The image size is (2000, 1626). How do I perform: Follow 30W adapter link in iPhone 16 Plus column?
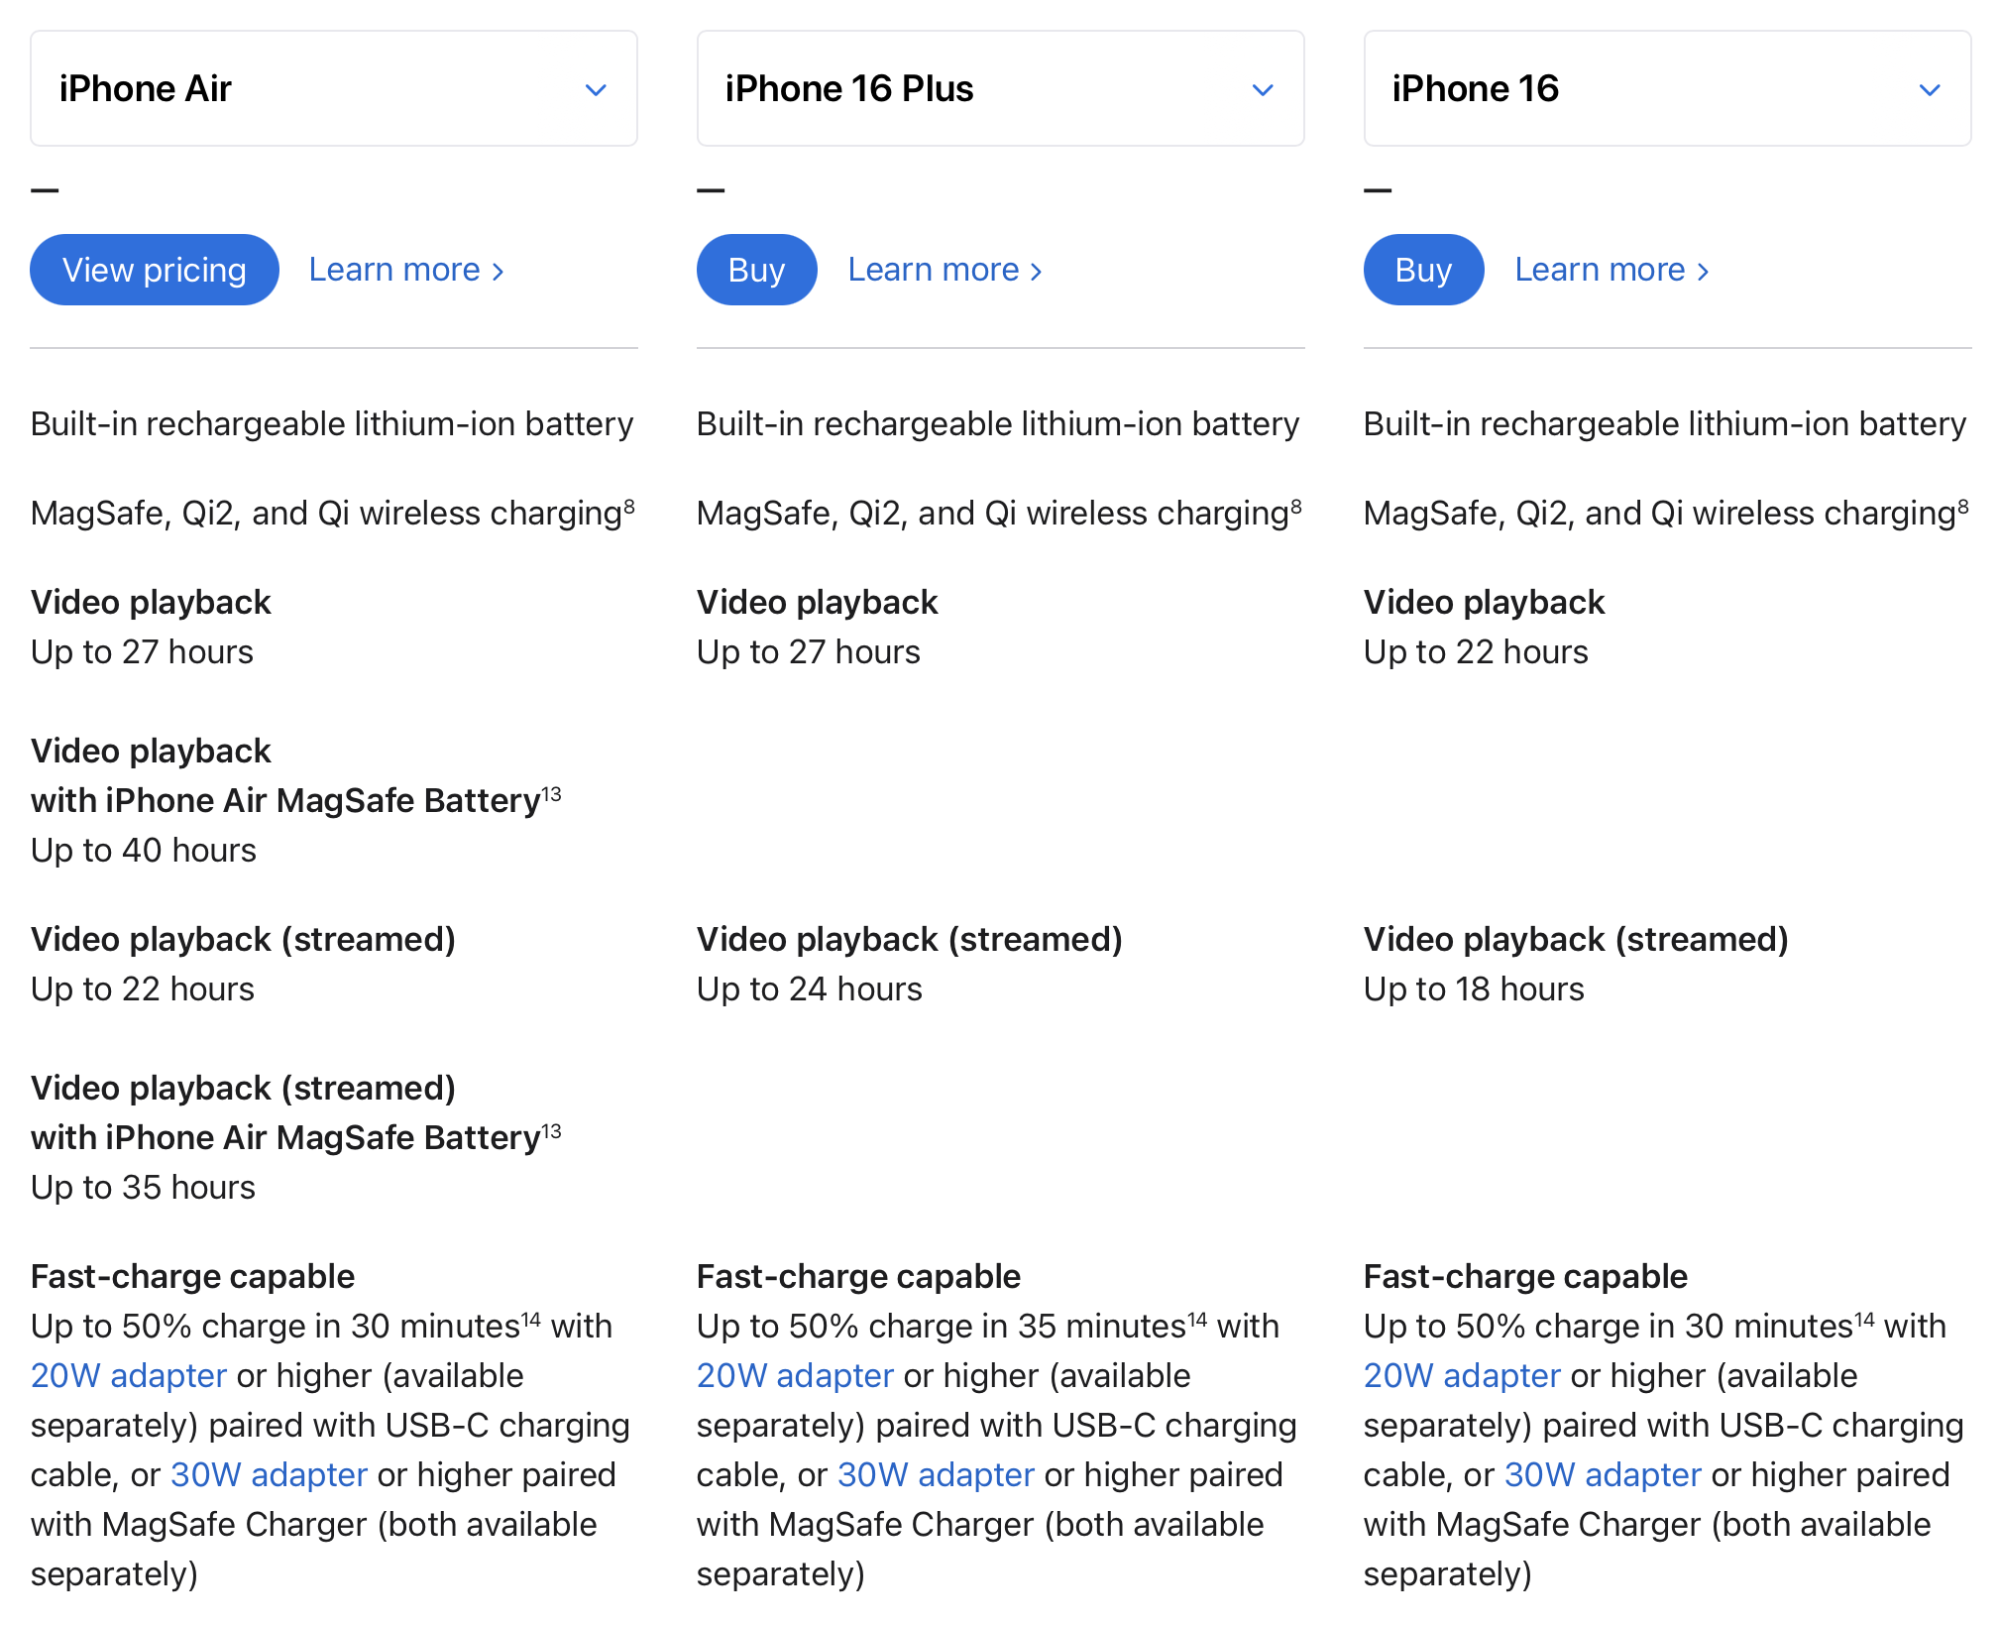click(935, 1475)
